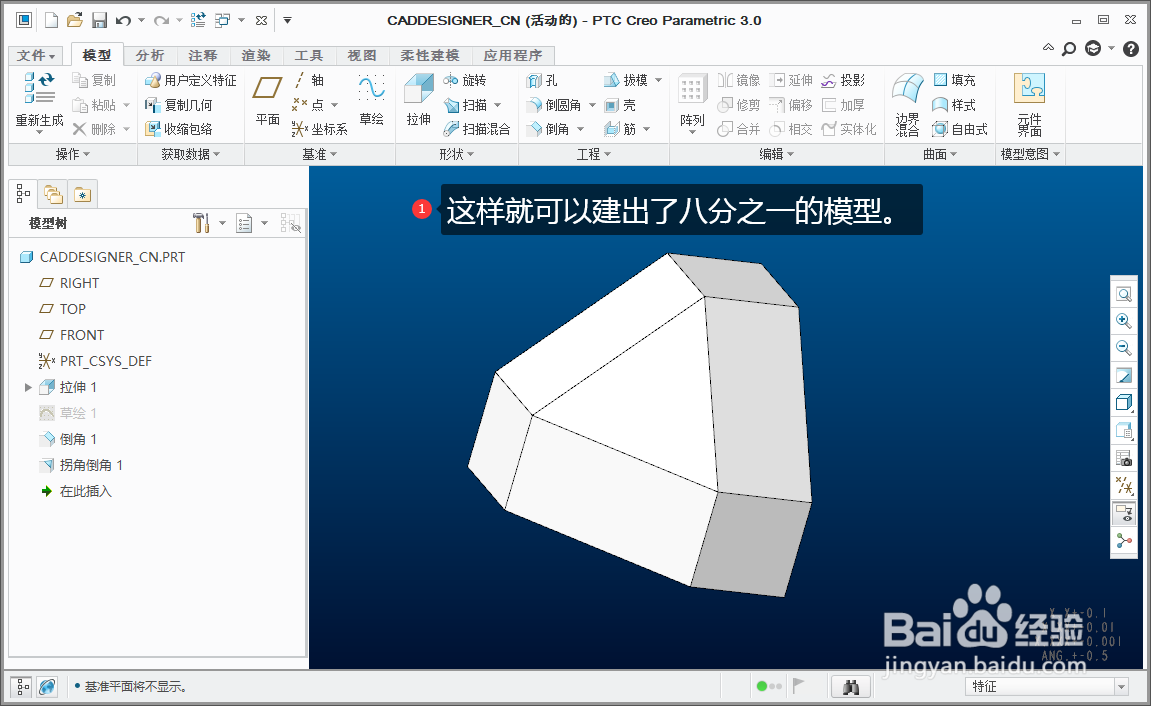This screenshot has height=706, width=1151.
Task: Switch to the 视图 tab
Action: coord(362,55)
